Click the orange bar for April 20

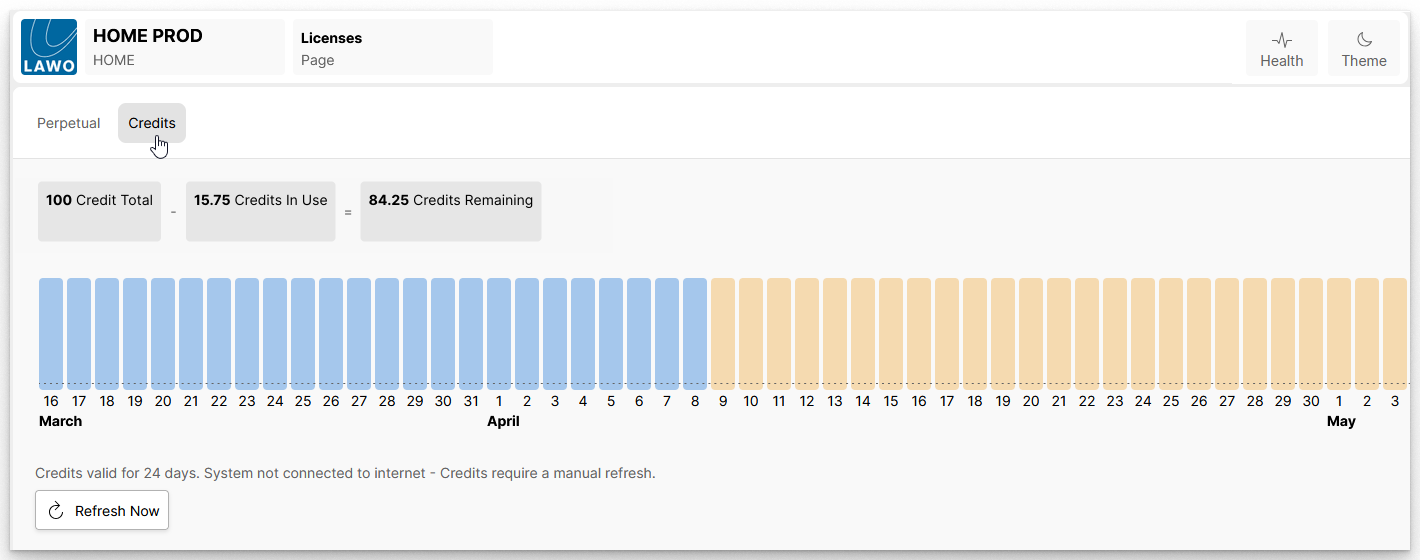[1031, 333]
